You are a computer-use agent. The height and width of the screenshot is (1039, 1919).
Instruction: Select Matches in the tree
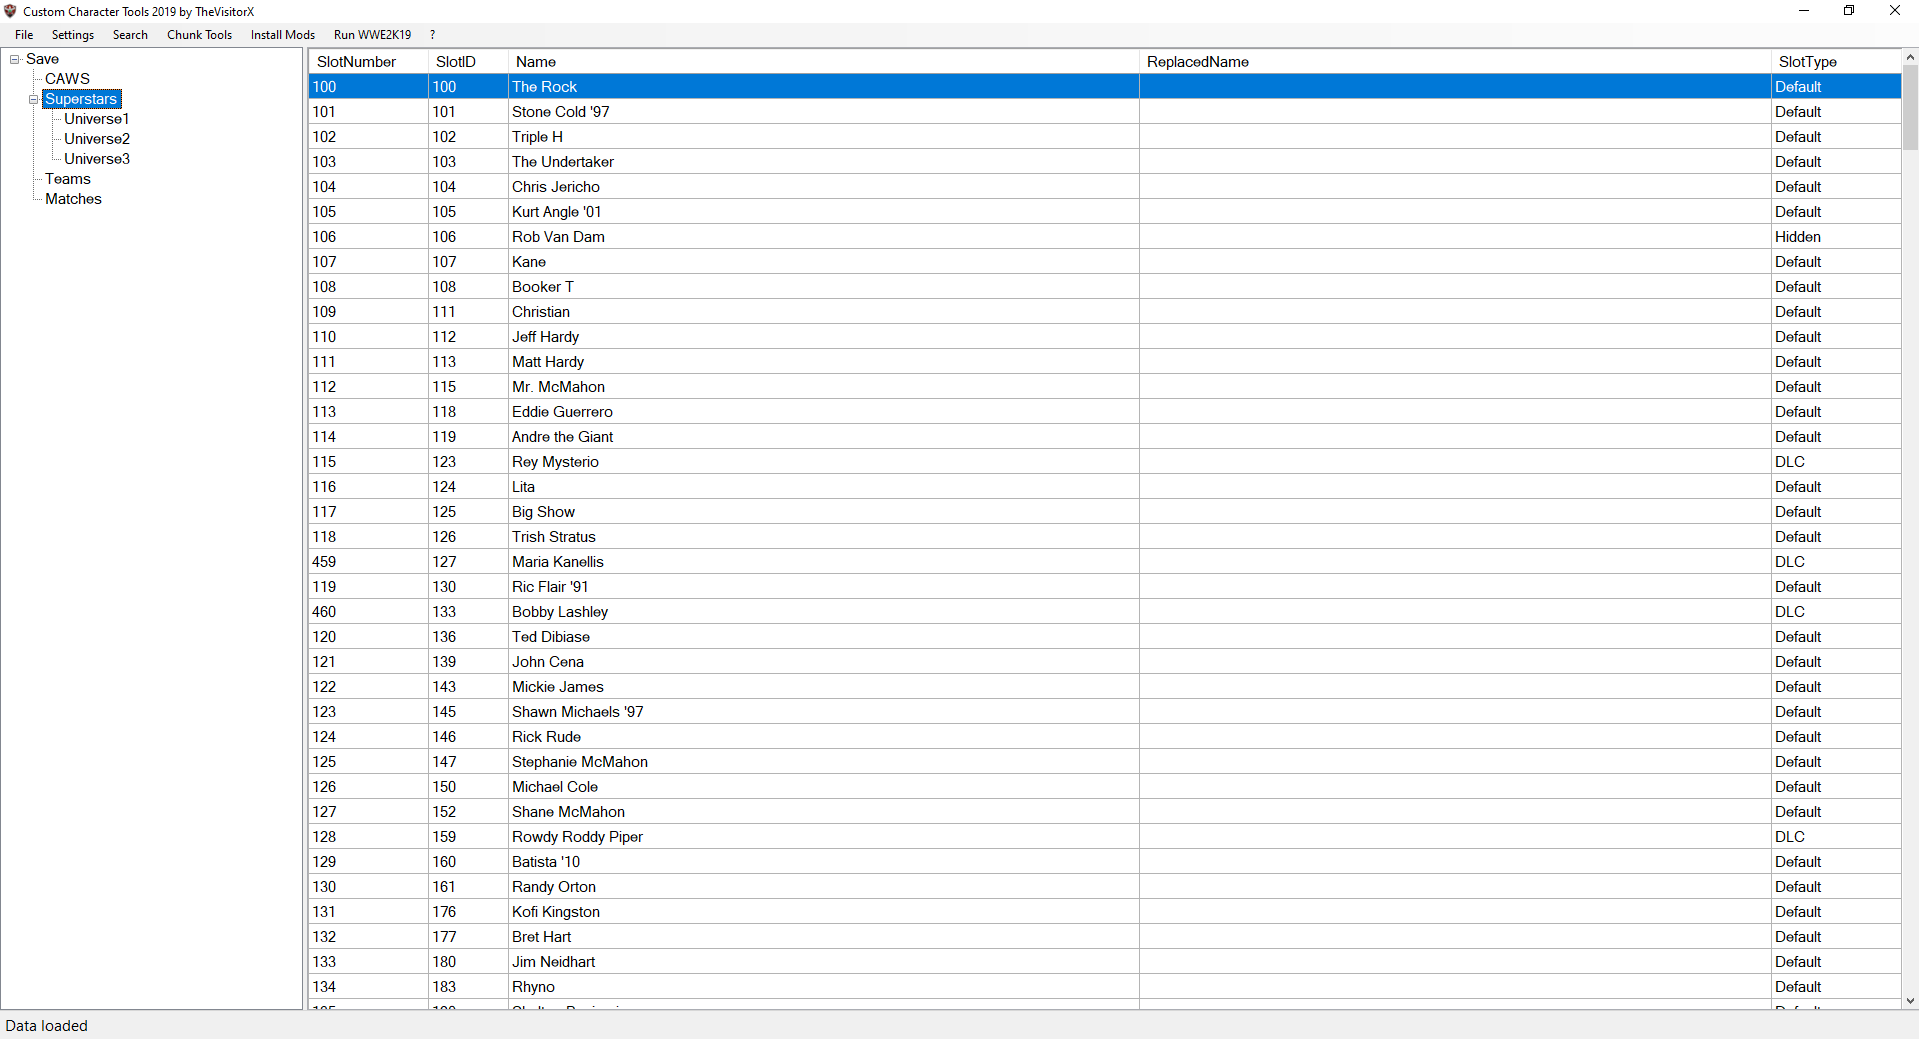click(x=73, y=199)
